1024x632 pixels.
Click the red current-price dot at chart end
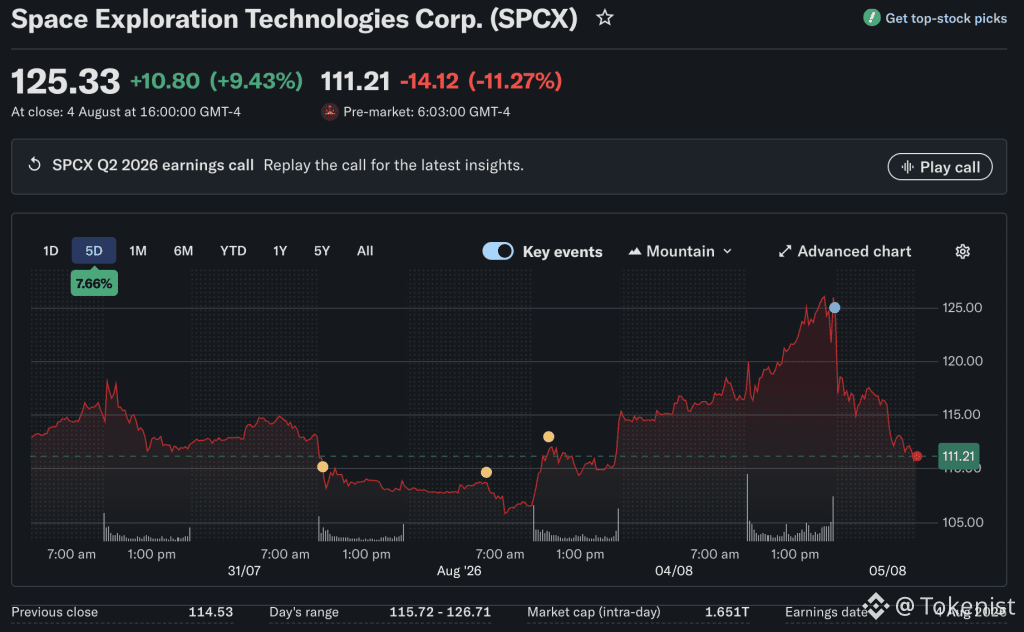point(917,456)
